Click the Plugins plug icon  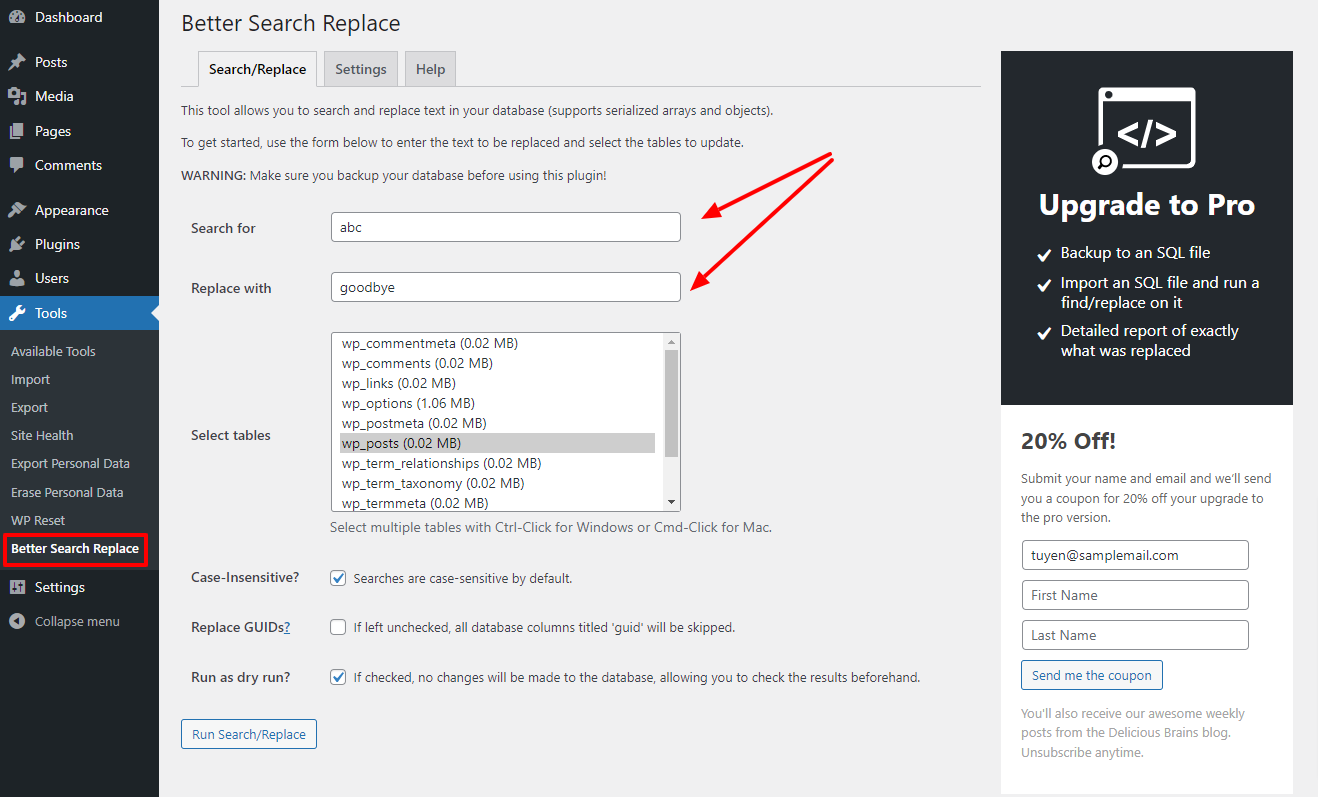17,244
